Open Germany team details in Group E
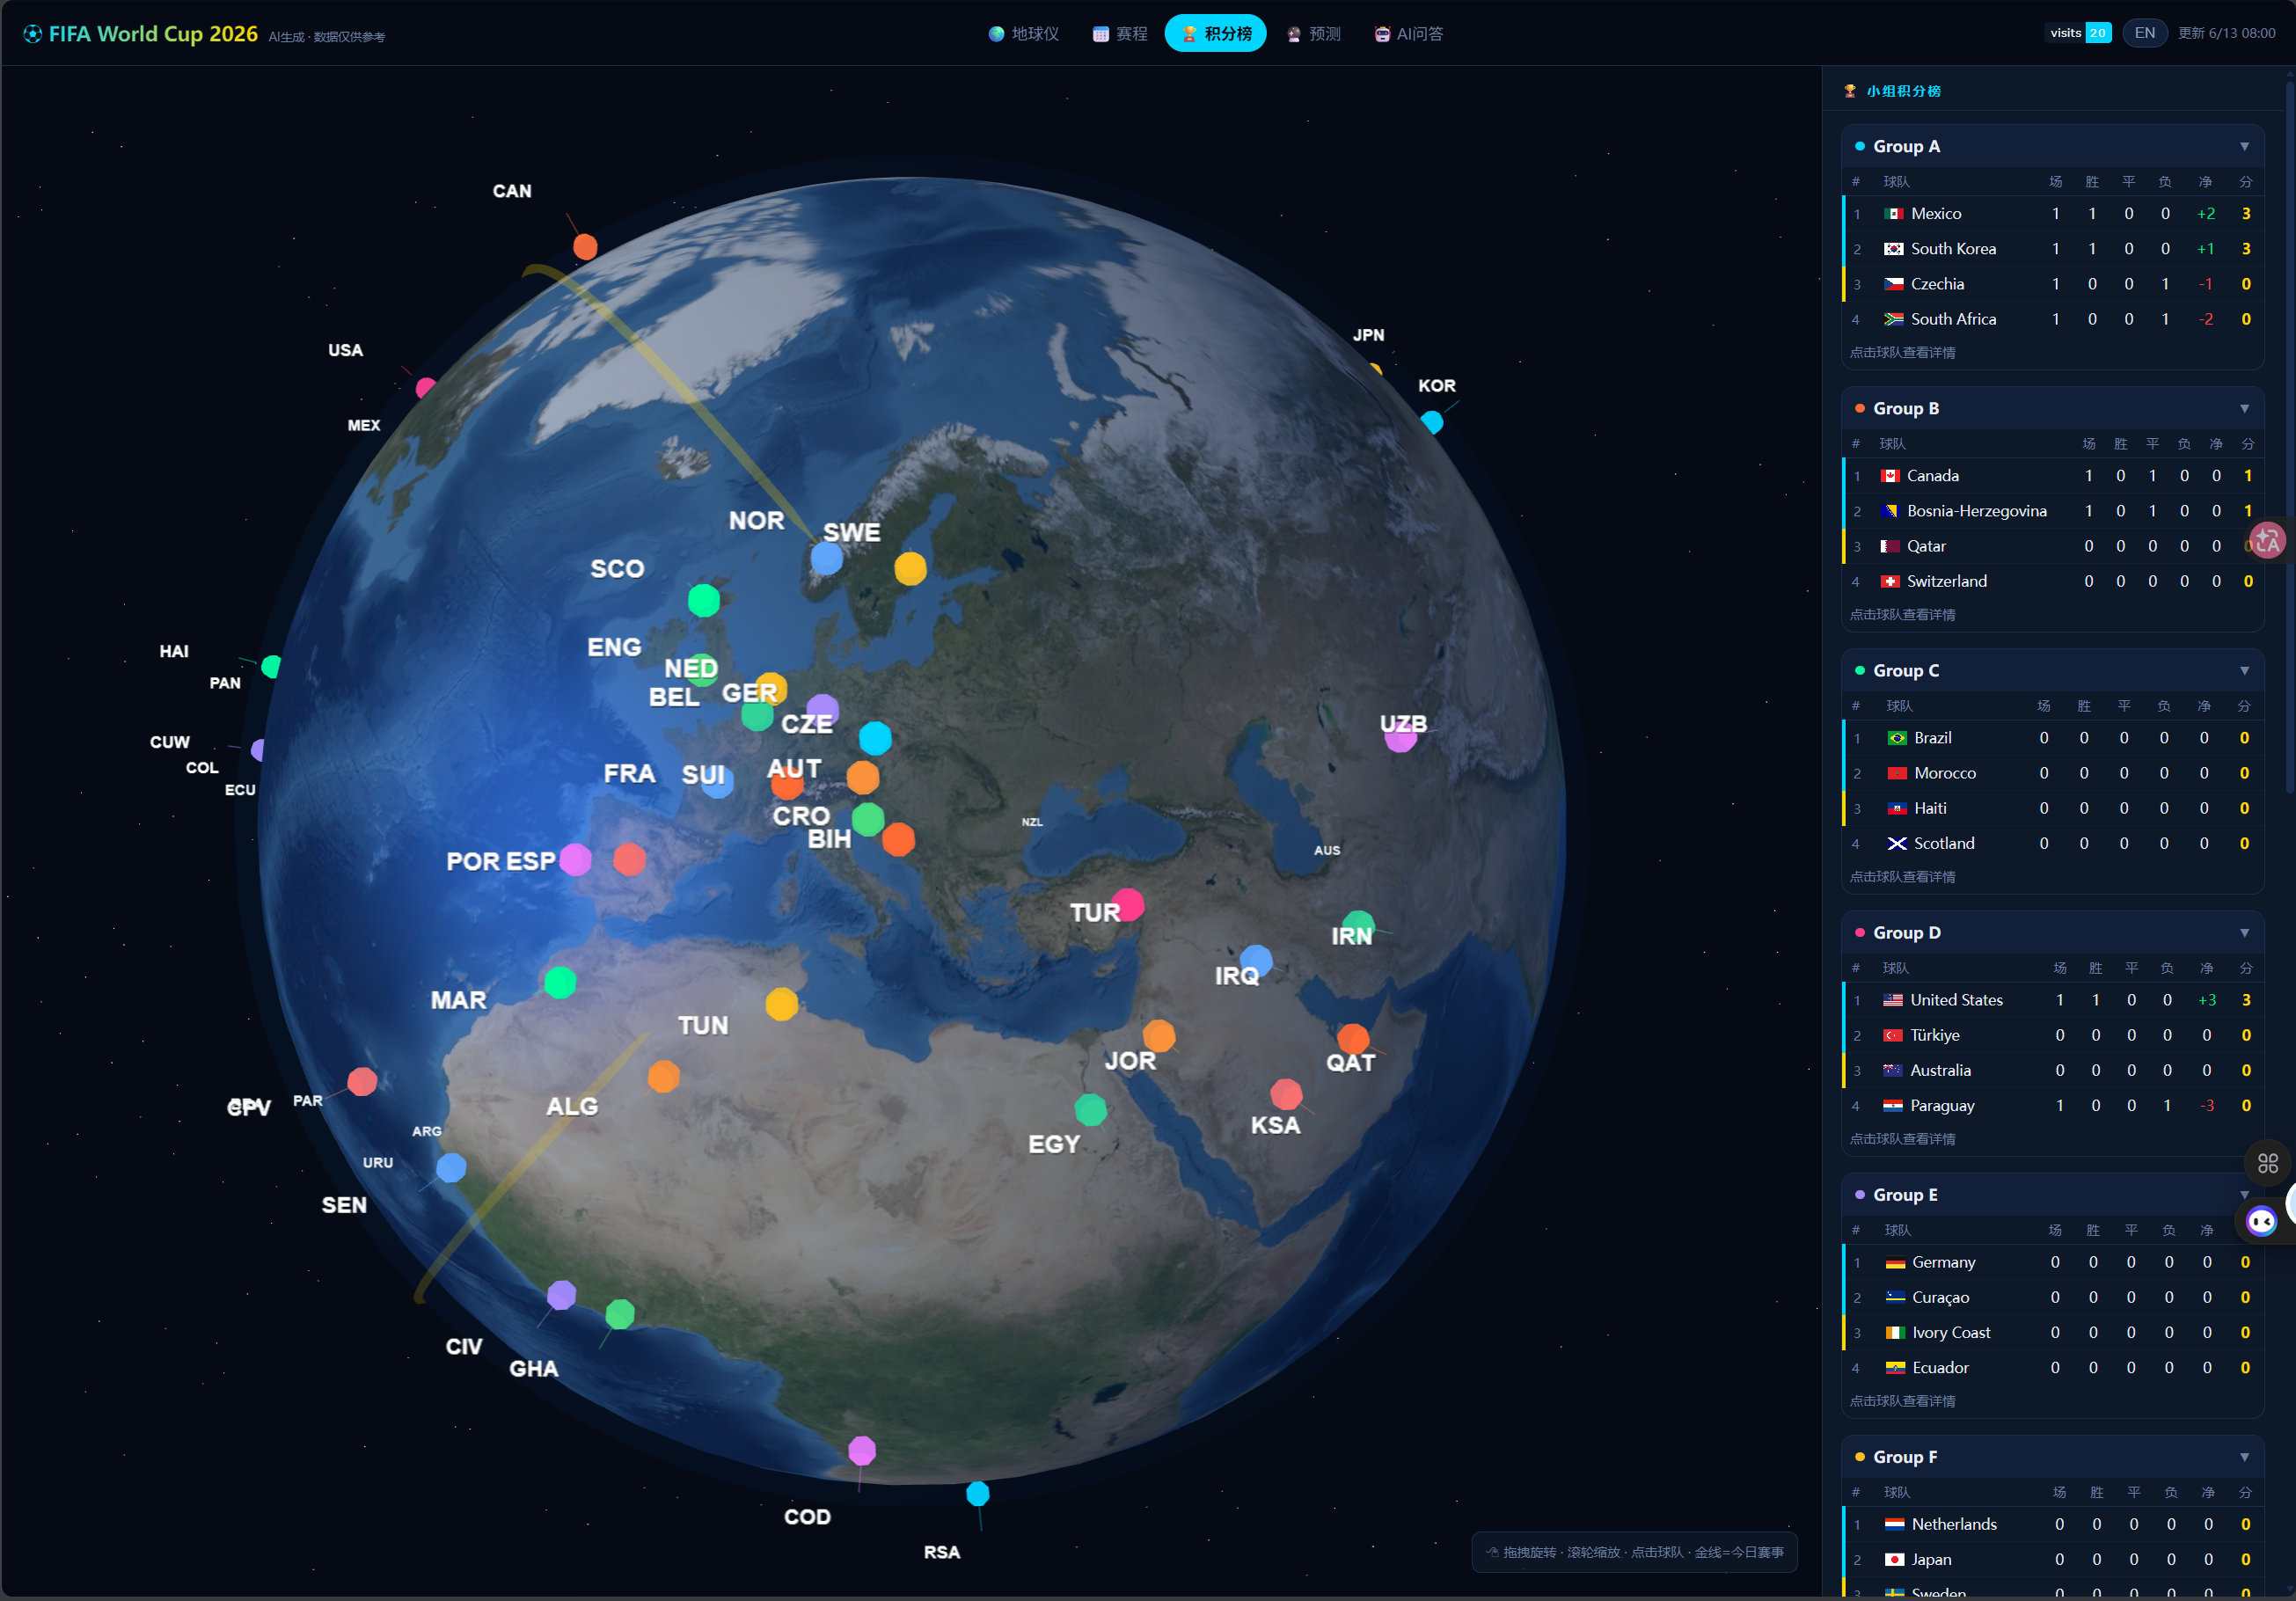Screen dimensions: 2296x1601 pyautogui.click(x=2053, y=1262)
